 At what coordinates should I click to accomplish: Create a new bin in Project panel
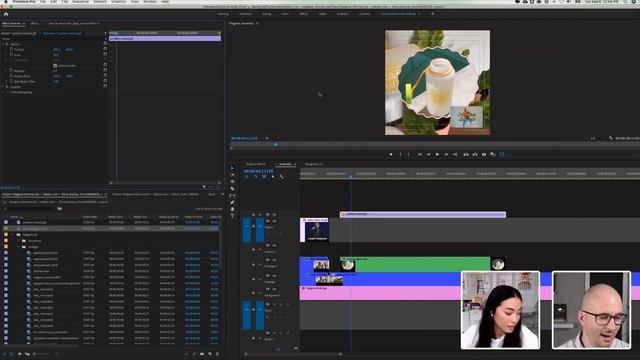[x=202, y=354]
